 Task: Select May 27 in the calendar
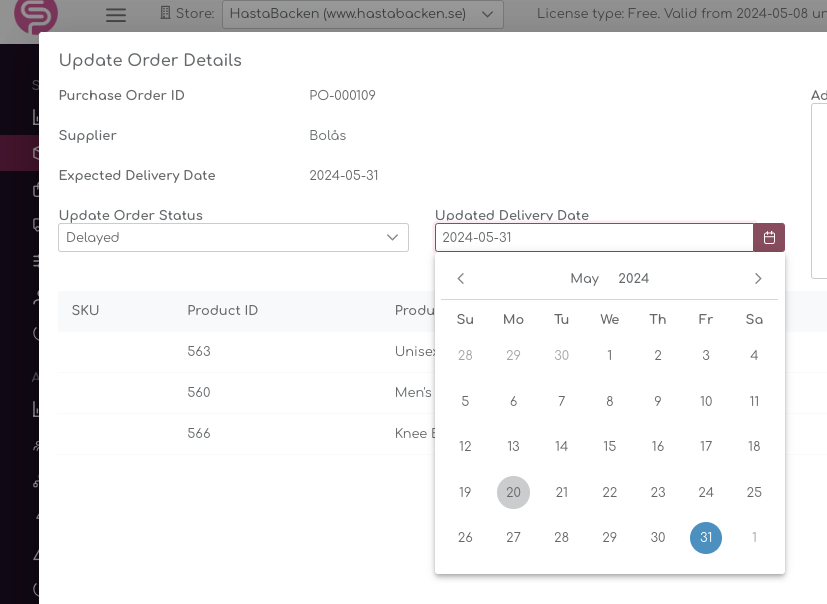click(x=513, y=538)
